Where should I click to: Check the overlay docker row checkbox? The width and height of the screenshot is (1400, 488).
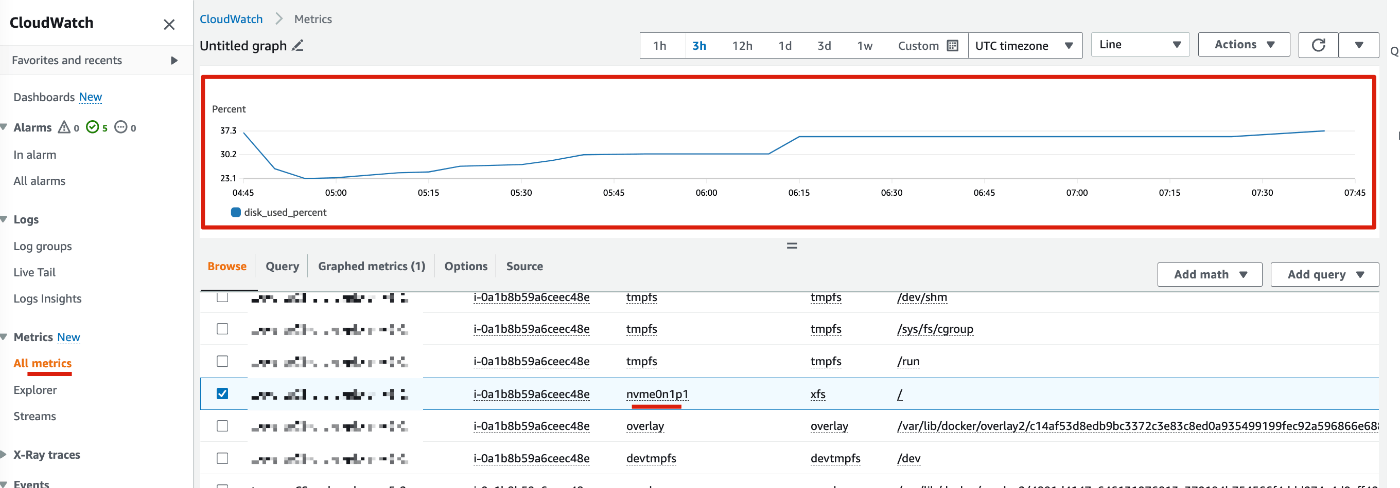[x=222, y=426]
